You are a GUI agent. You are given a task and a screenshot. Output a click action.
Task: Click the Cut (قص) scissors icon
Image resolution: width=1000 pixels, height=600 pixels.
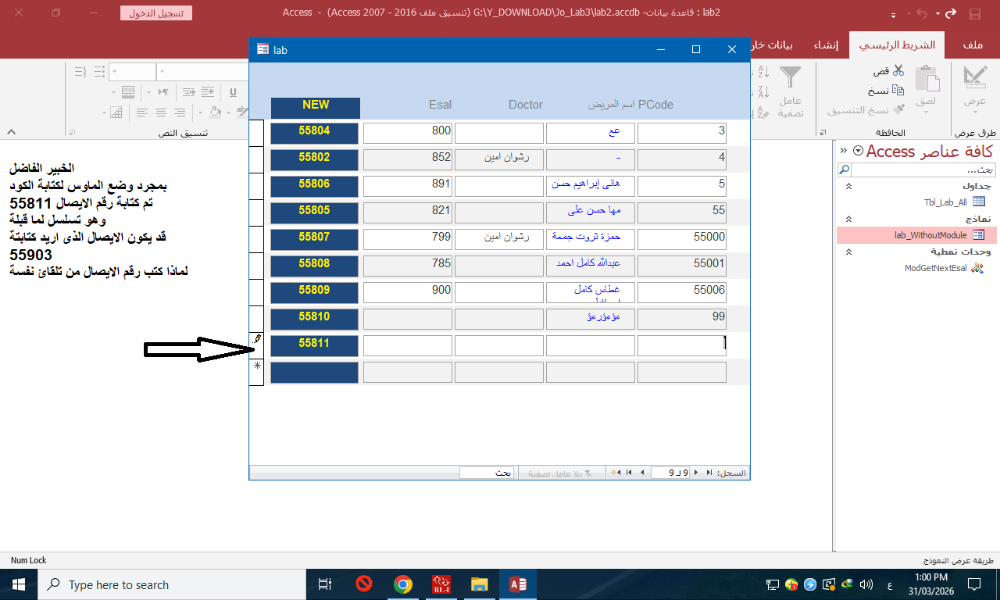[x=898, y=71]
